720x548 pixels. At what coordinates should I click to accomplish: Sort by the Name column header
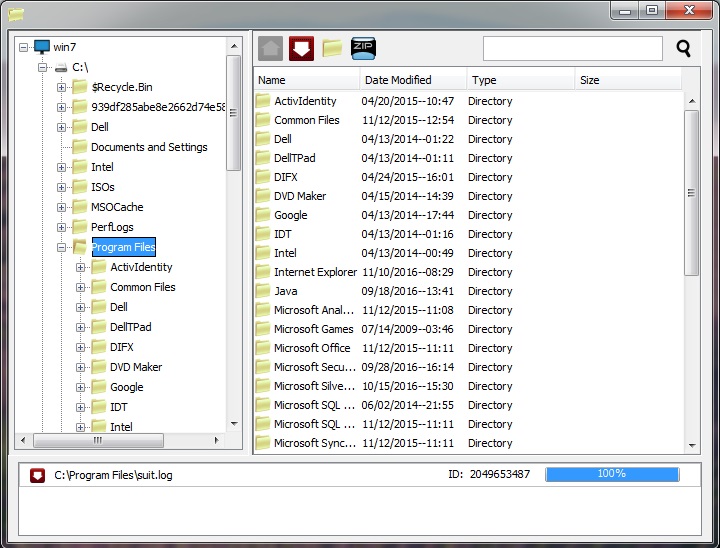click(307, 80)
